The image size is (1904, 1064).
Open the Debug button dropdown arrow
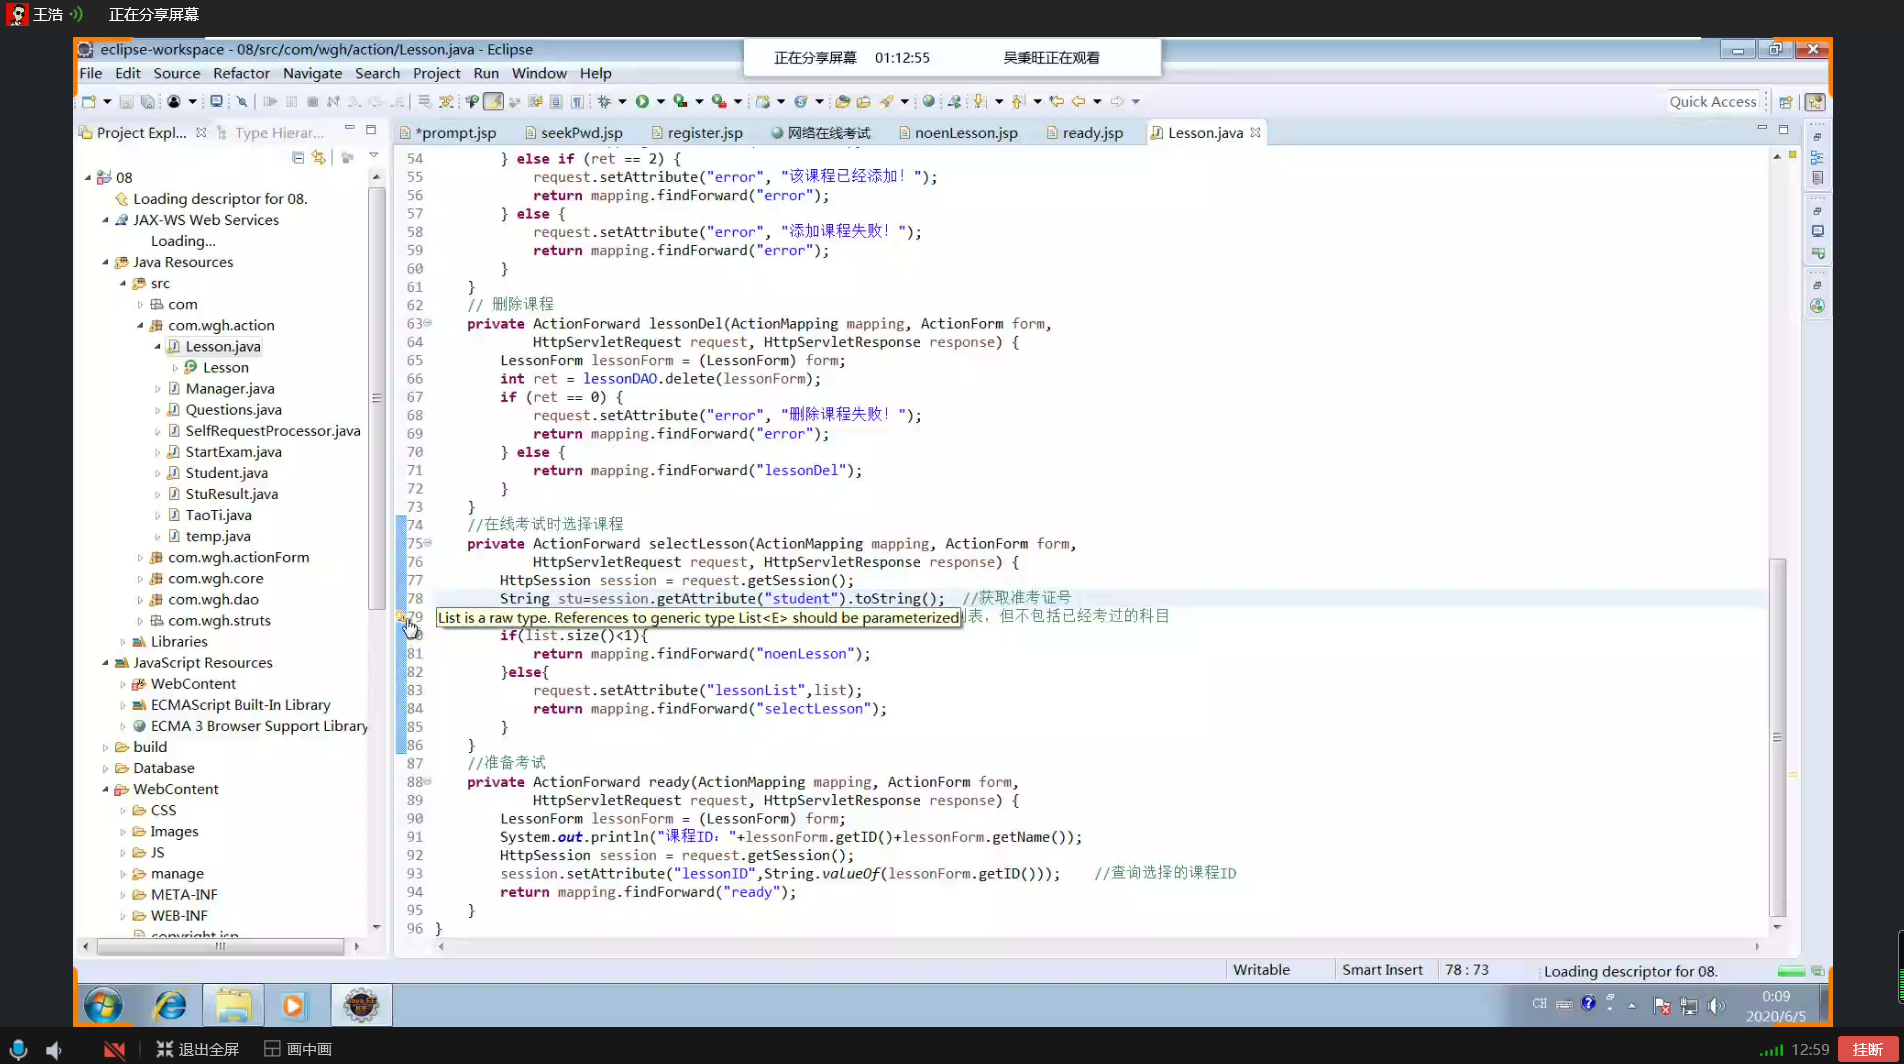tap(622, 101)
